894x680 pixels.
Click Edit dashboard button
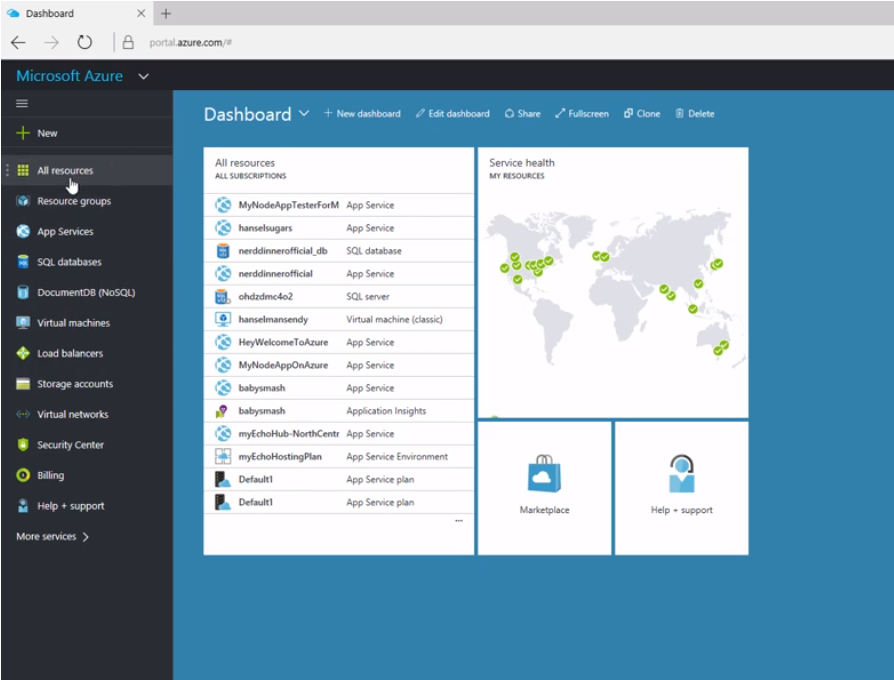(452, 113)
